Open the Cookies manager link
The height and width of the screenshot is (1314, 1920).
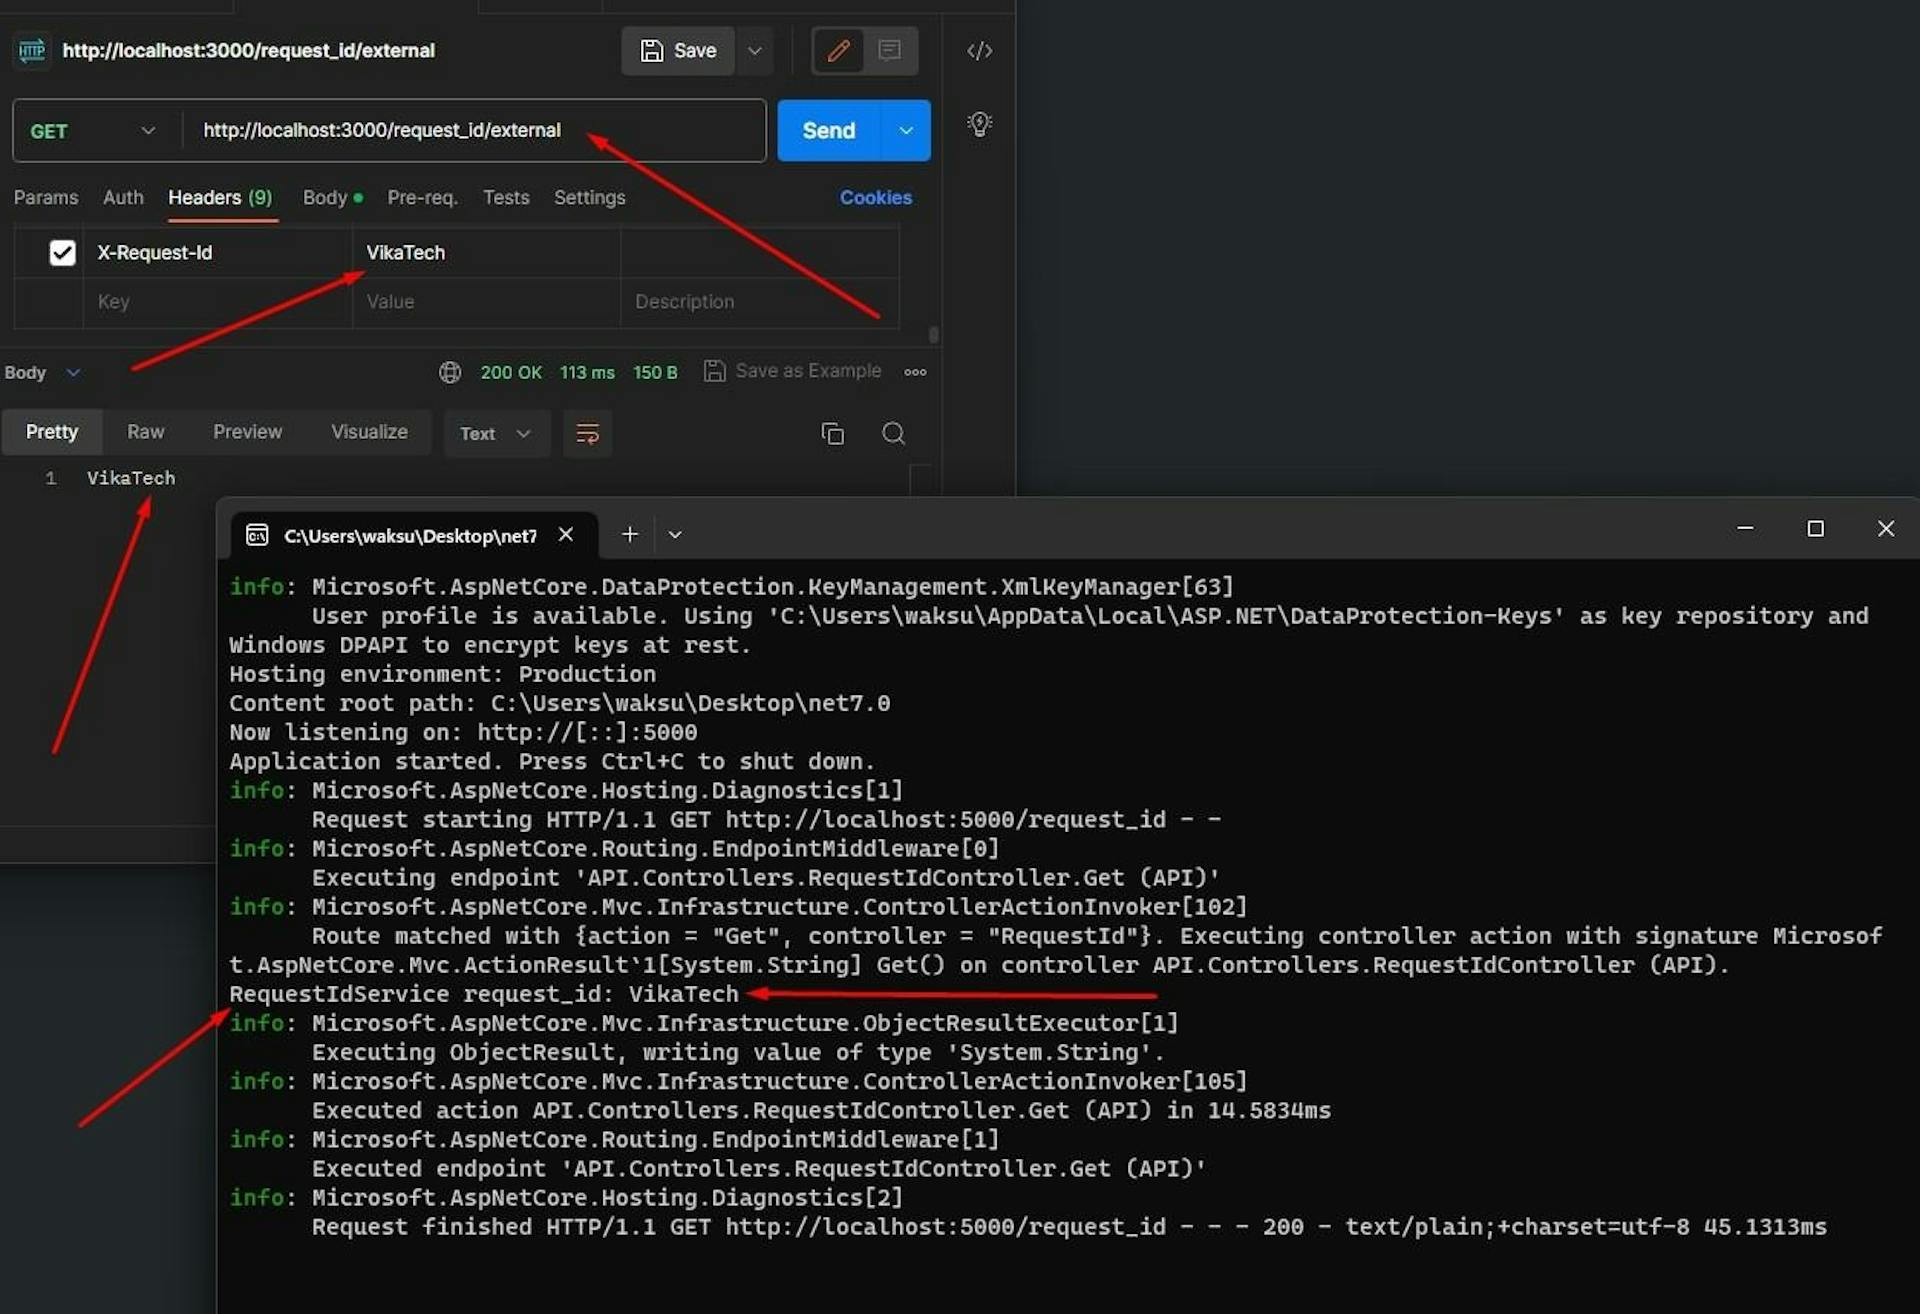[x=875, y=197]
